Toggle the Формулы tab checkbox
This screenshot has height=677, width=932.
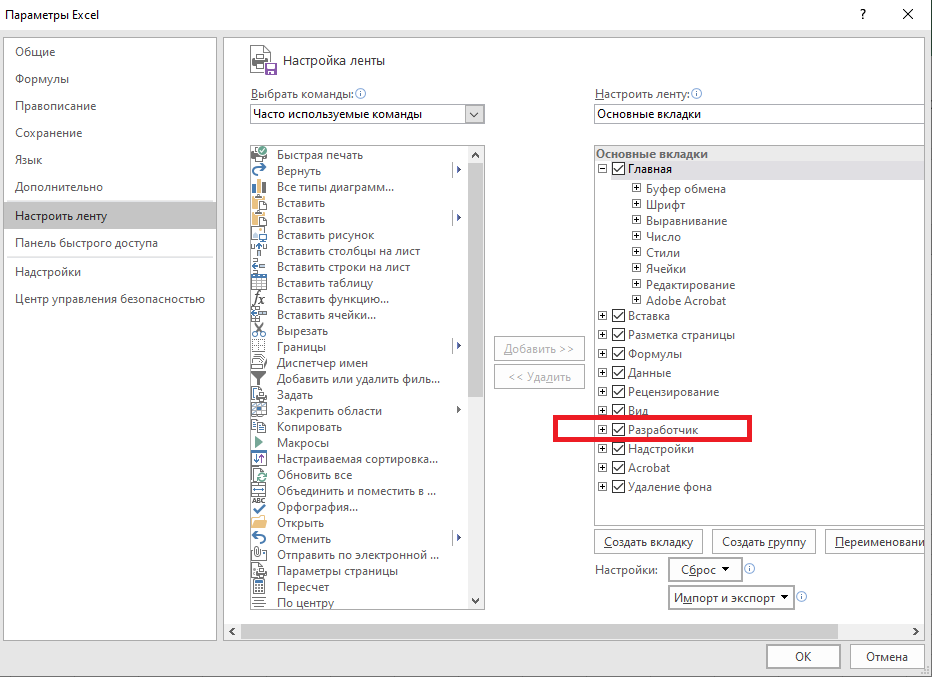tap(618, 354)
